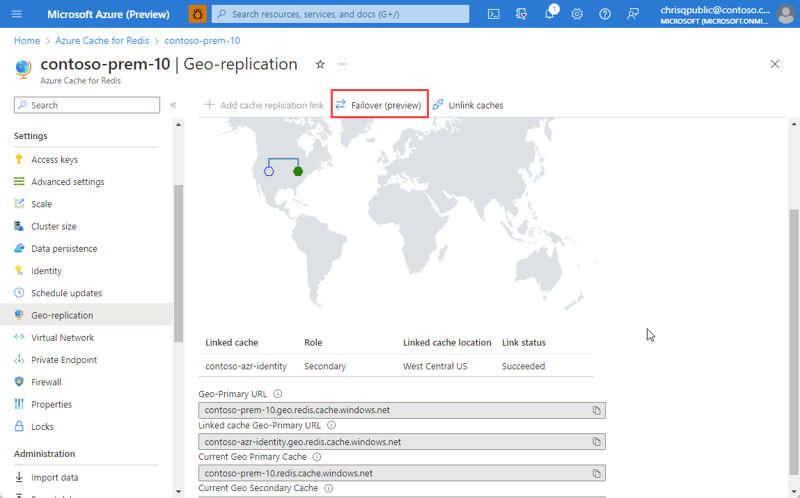The height and width of the screenshot is (498, 800).
Task: Click the Link status column header
Action: point(523,342)
